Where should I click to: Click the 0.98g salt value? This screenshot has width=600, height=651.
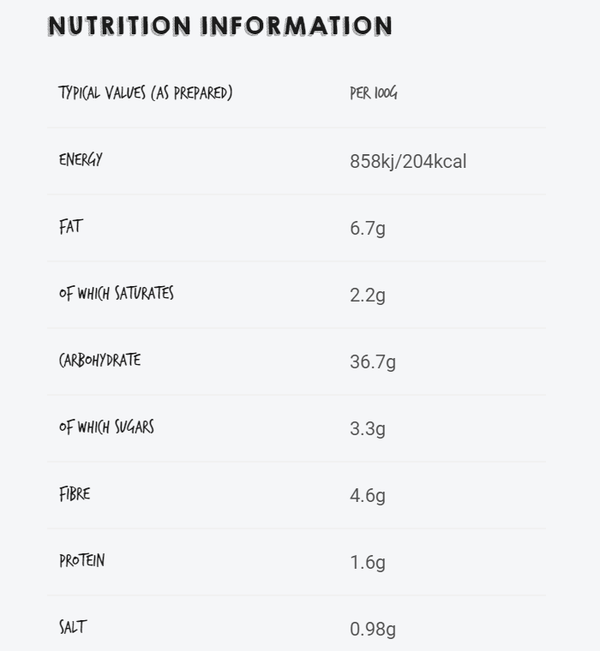(x=372, y=629)
